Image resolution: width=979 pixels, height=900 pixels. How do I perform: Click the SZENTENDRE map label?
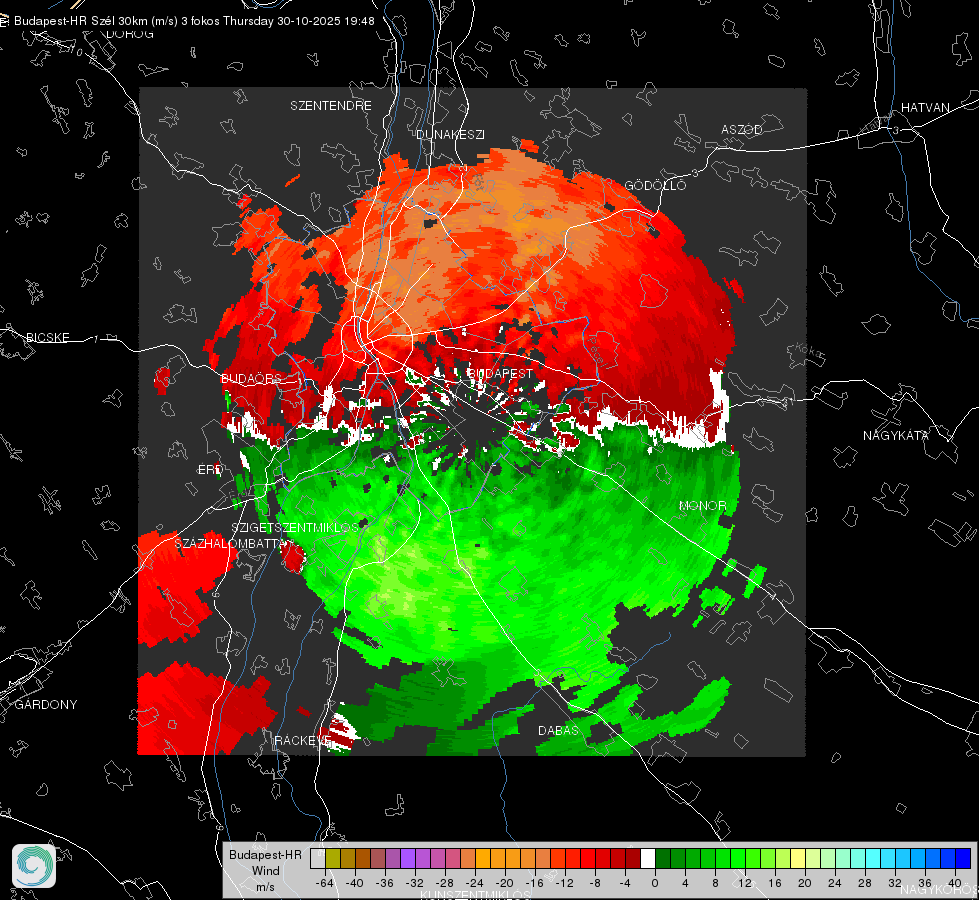pyautogui.click(x=330, y=106)
